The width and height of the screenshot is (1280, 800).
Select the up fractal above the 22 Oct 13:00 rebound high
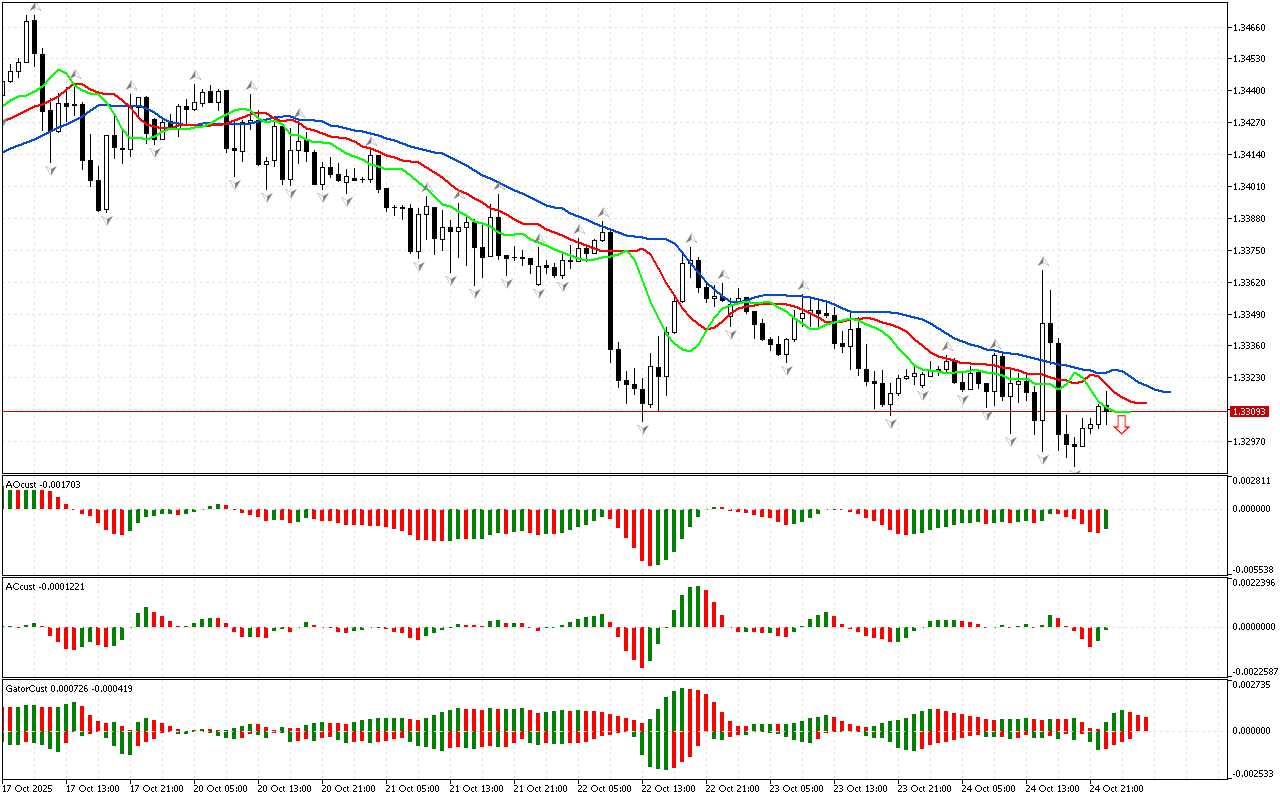click(x=689, y=238)
